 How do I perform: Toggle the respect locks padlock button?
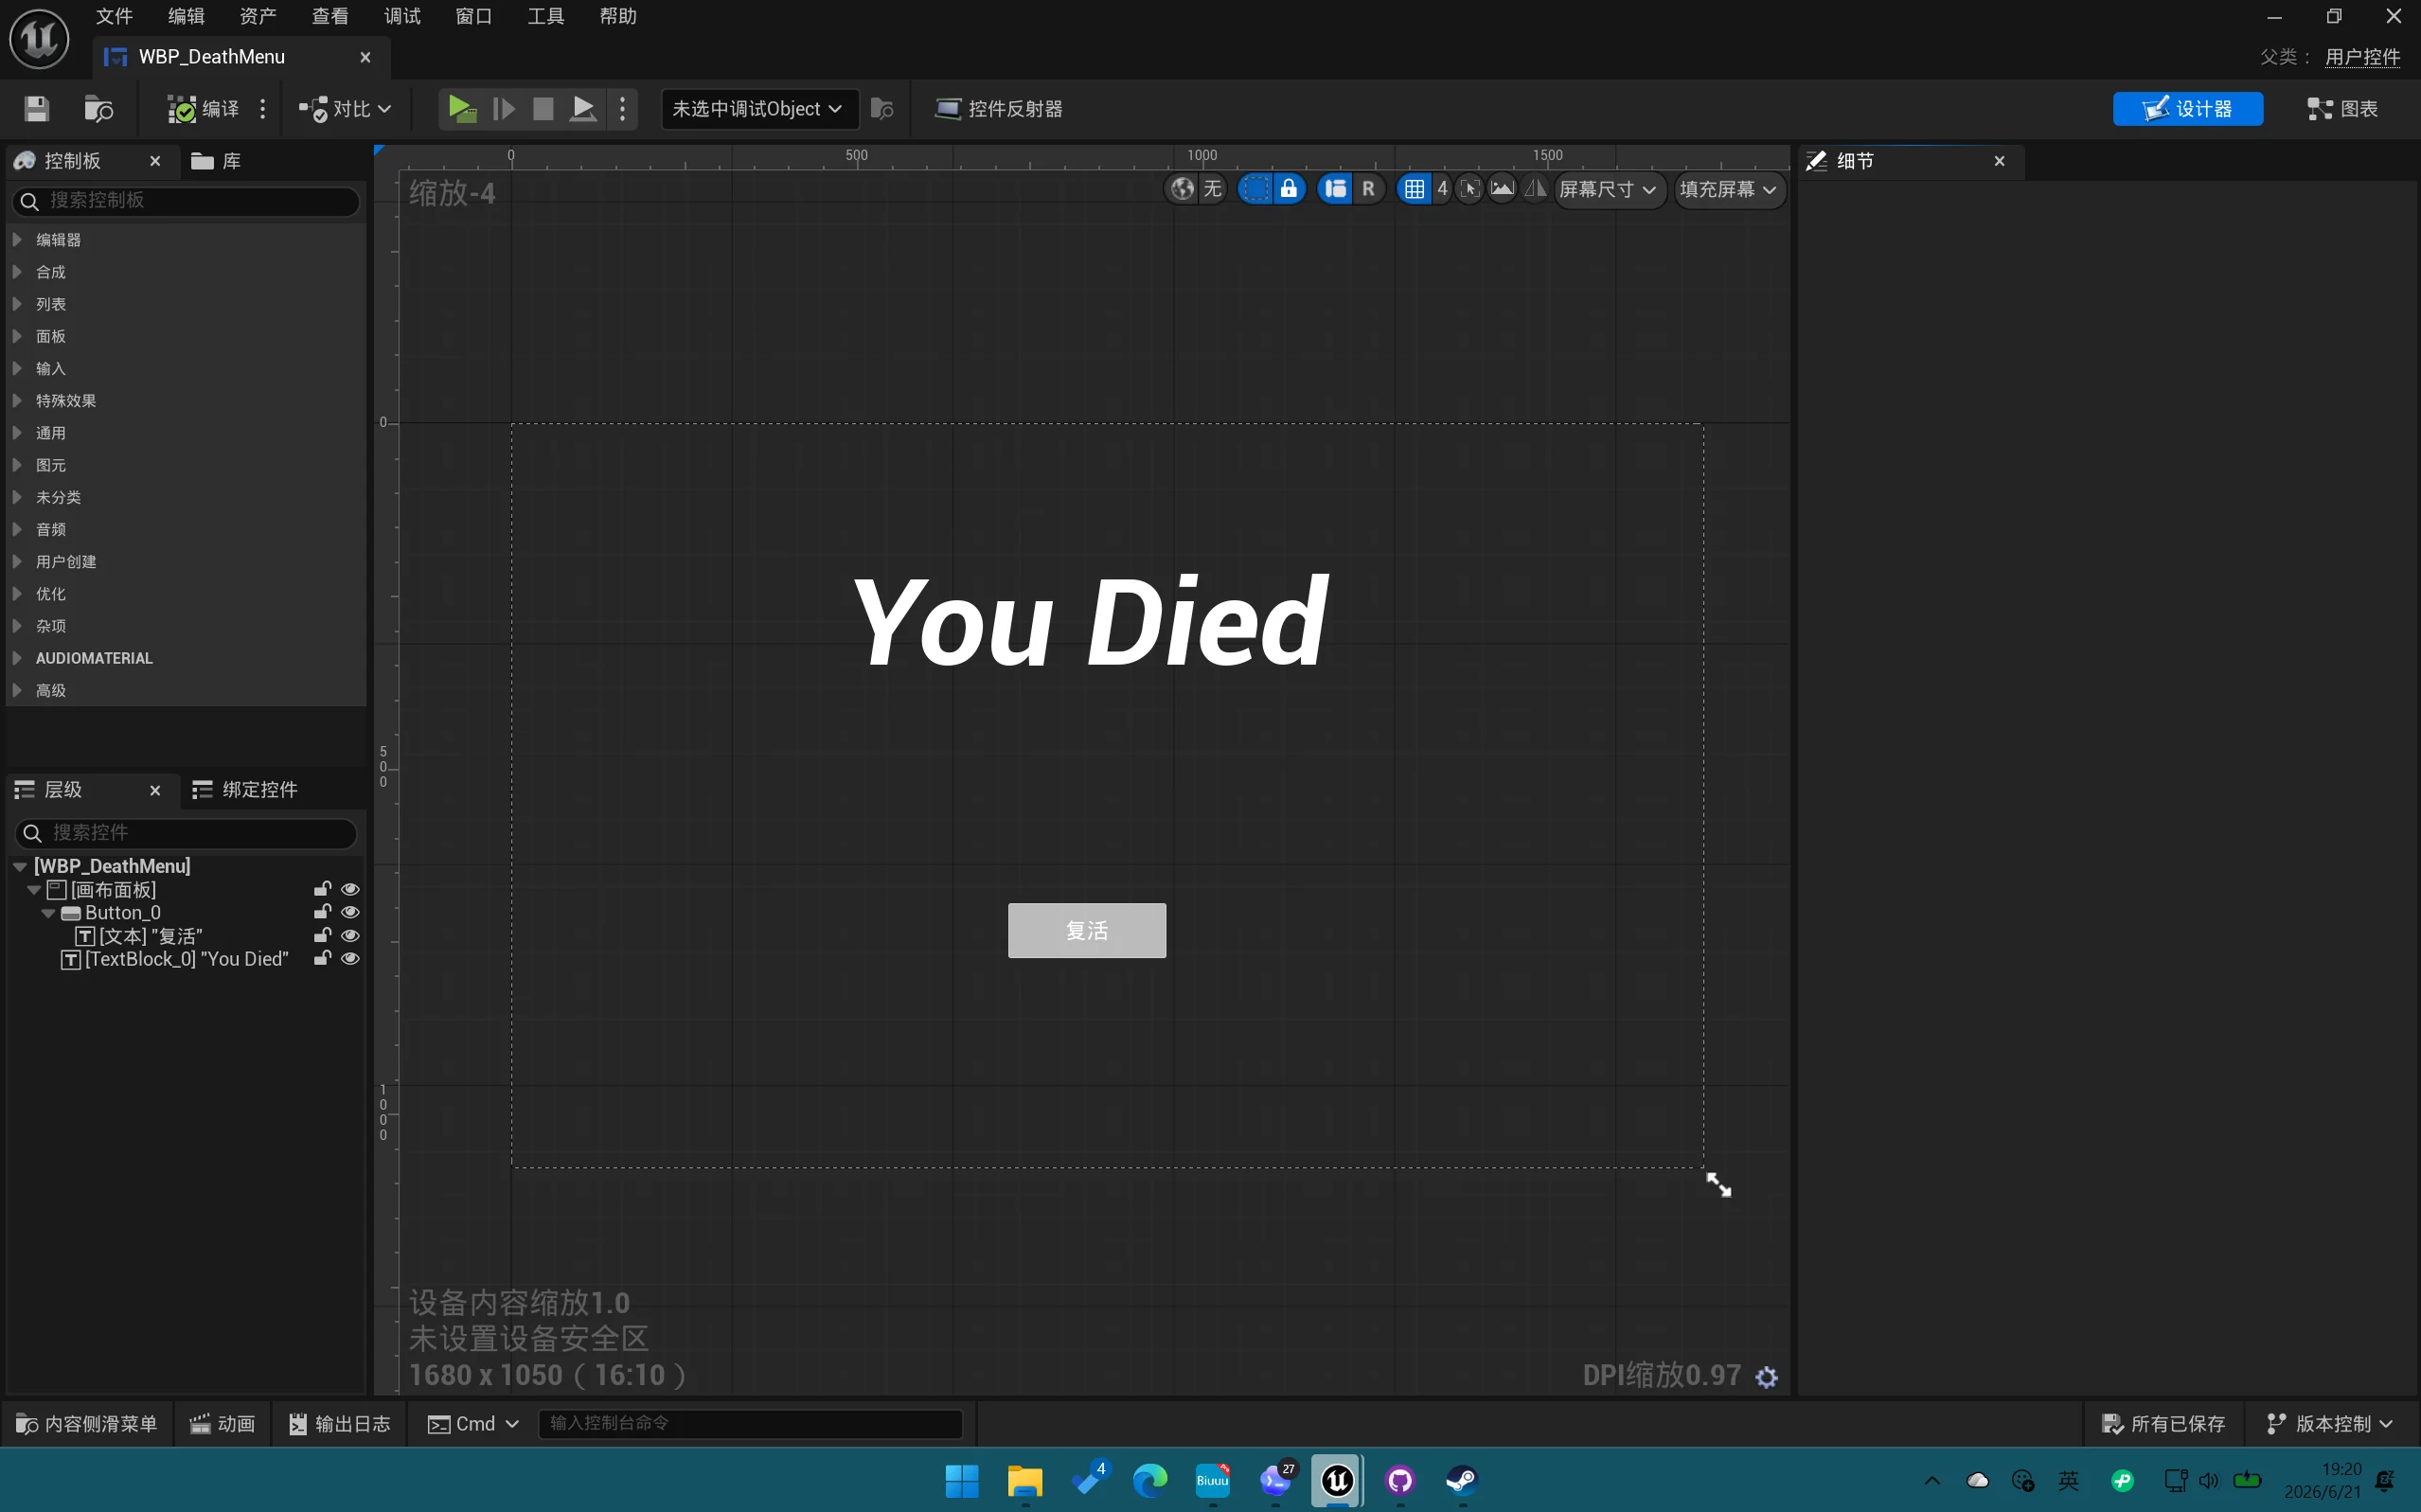(x=1289, y=189)
